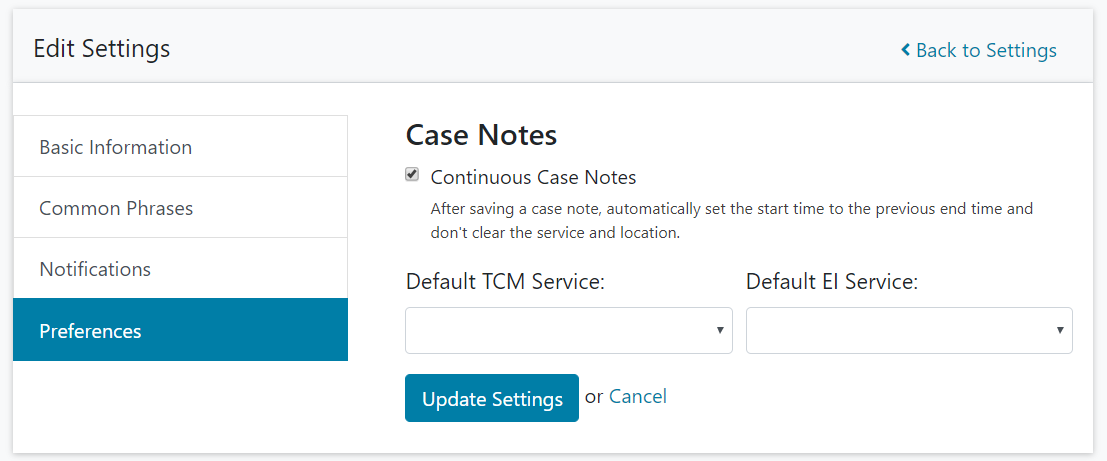Click the Continuous Case Notes label text
1107x461 pixels.
[x=533, y=178]
